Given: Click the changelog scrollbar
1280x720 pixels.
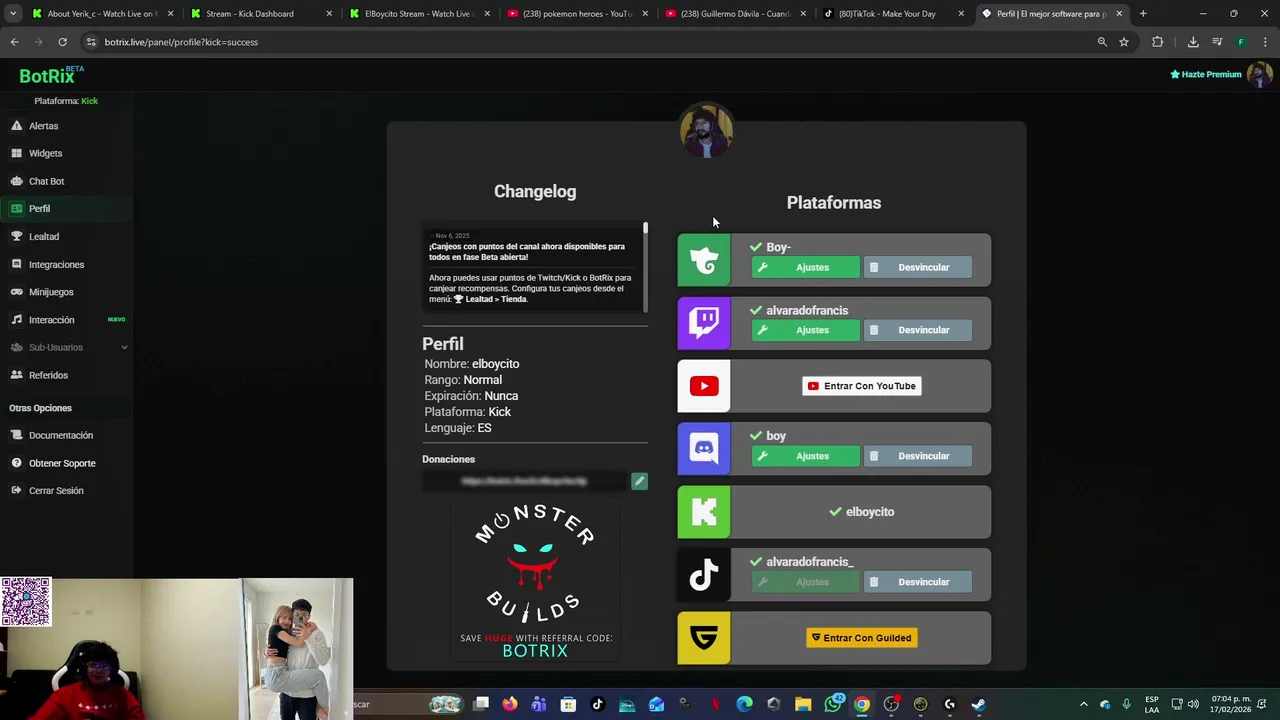Looking at the screenshot, I should [645, 266].
